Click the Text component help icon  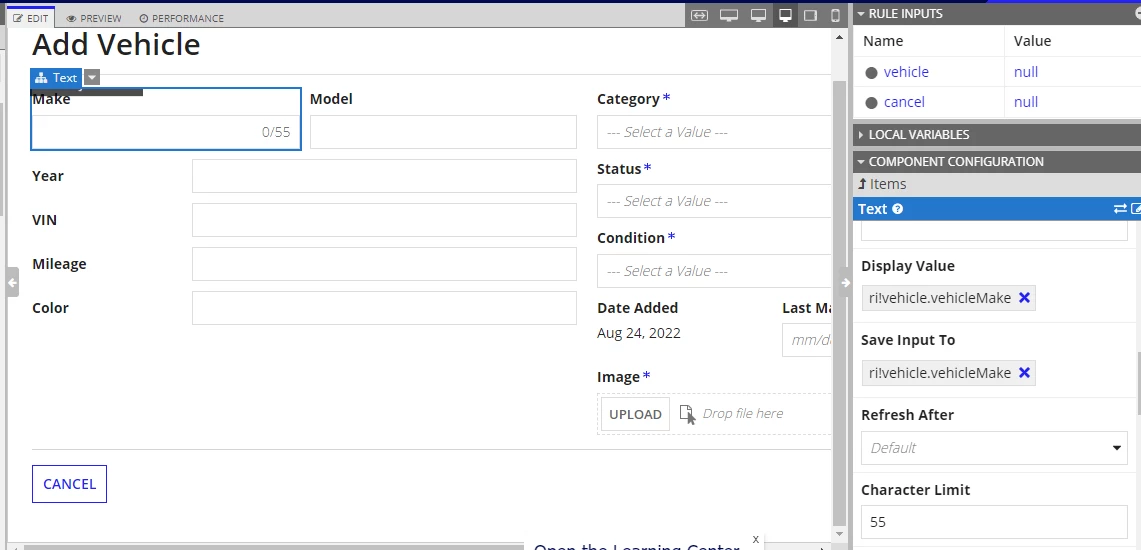click(897, 209)
